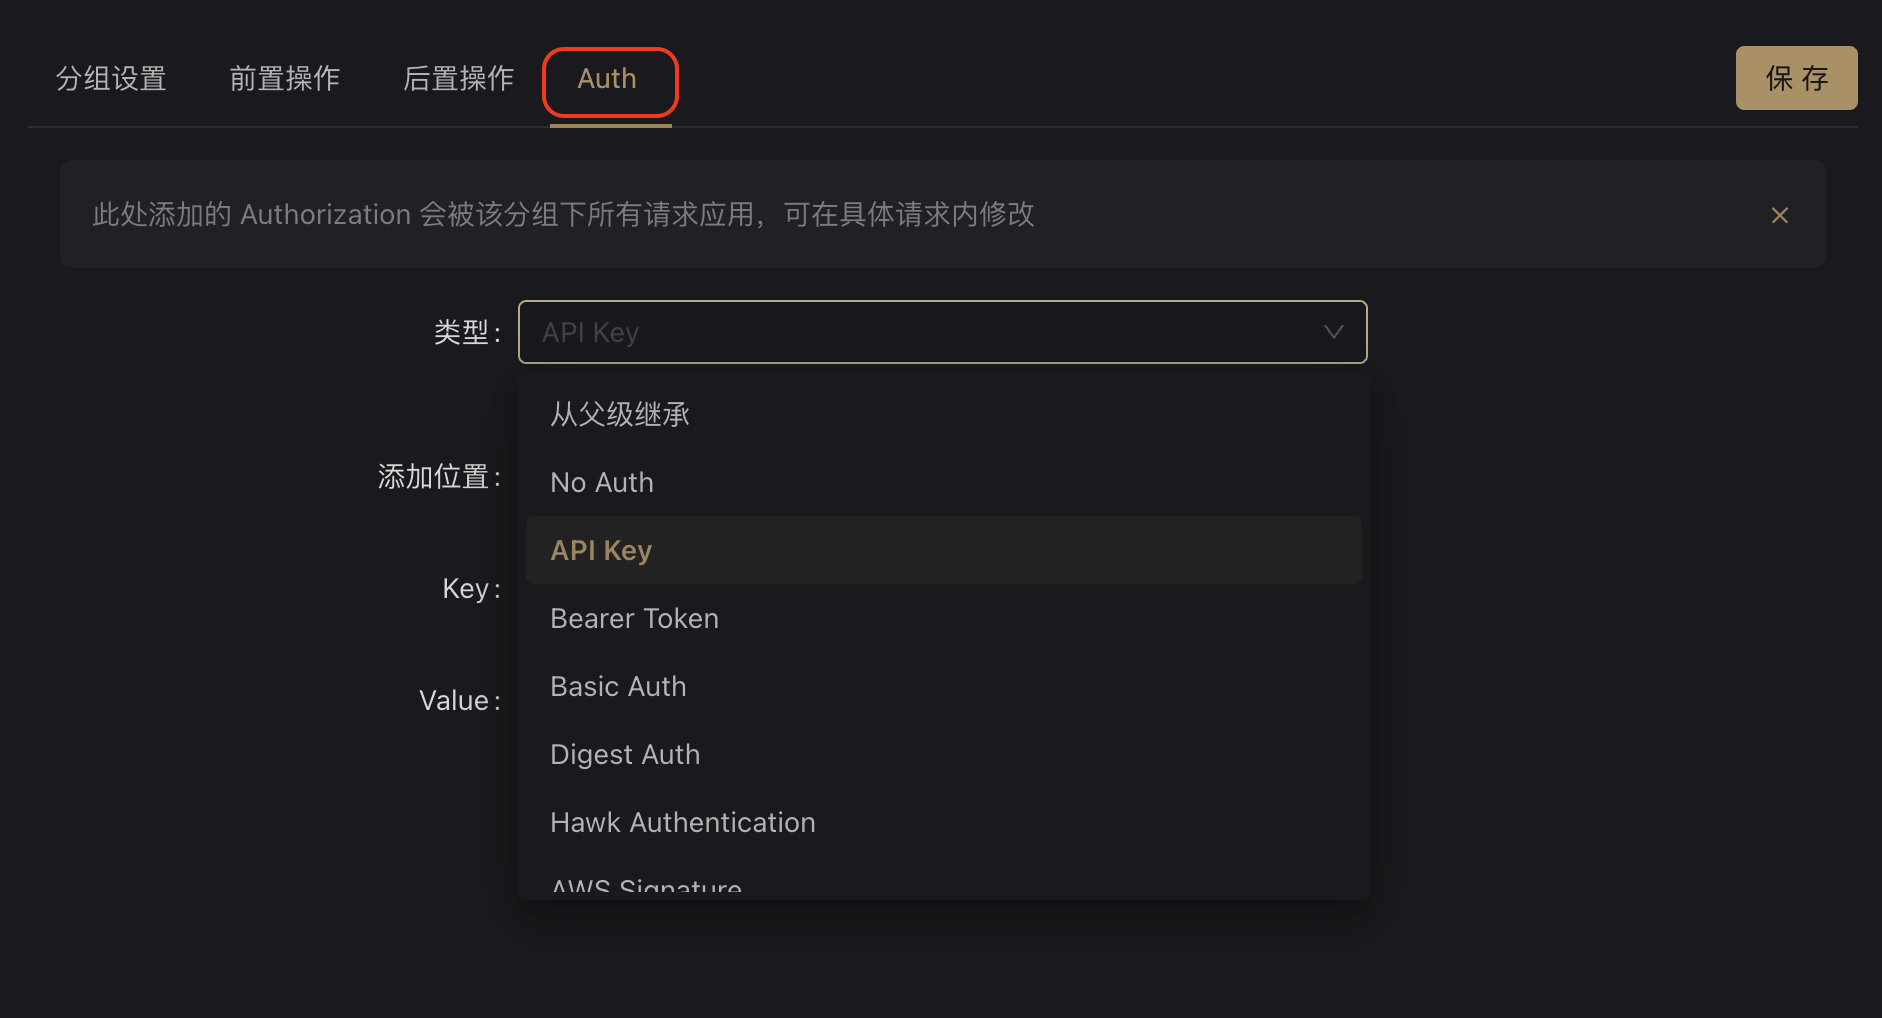The width and height of the screenshot is (1882, 1018).
Task: Select Basic Auth from dropdown list
Action: pos(618,686)
